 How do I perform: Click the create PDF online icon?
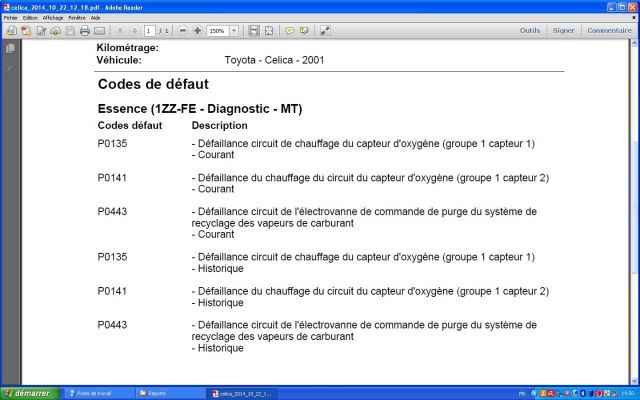click(11, 31)
